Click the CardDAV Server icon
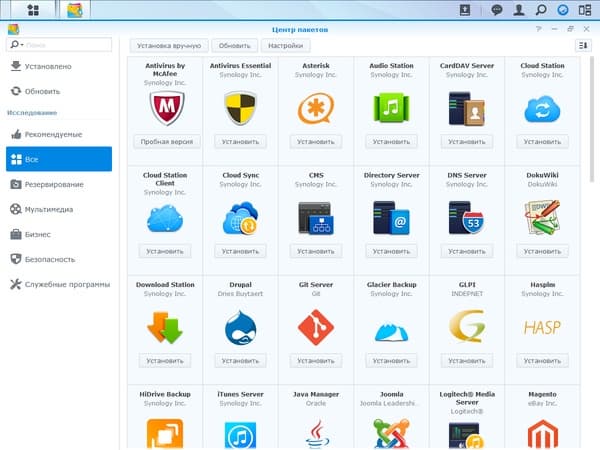The height and width of the screenshot is (450, 600). [x=467, y=109]
